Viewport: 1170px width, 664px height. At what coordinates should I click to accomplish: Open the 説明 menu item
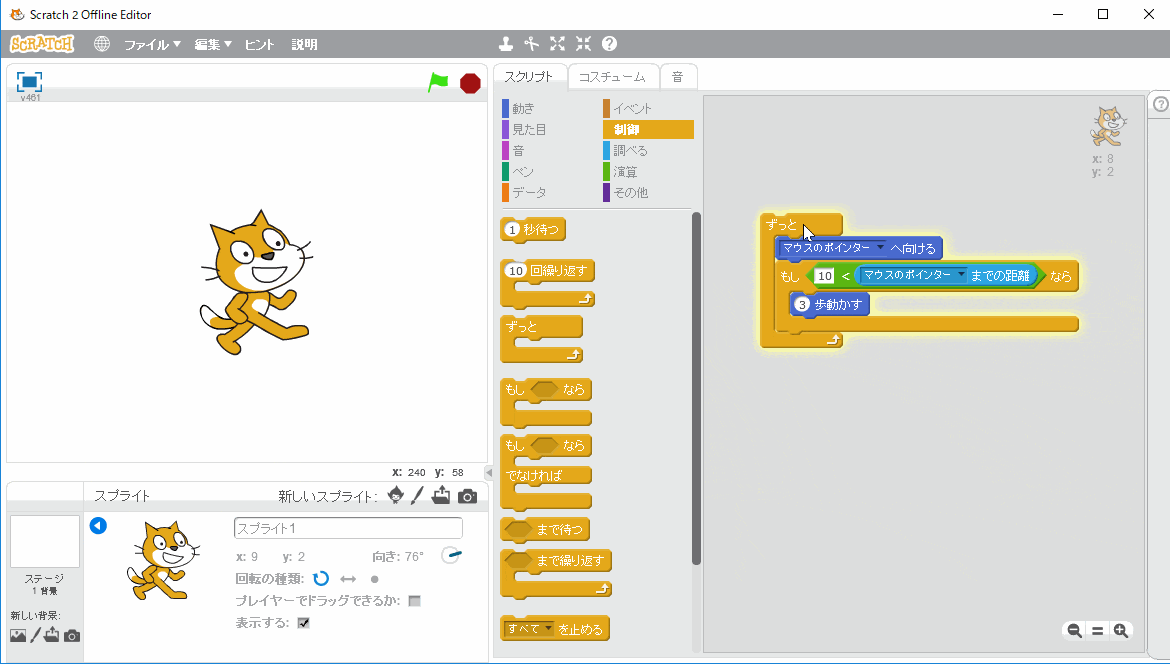(304, 45)
